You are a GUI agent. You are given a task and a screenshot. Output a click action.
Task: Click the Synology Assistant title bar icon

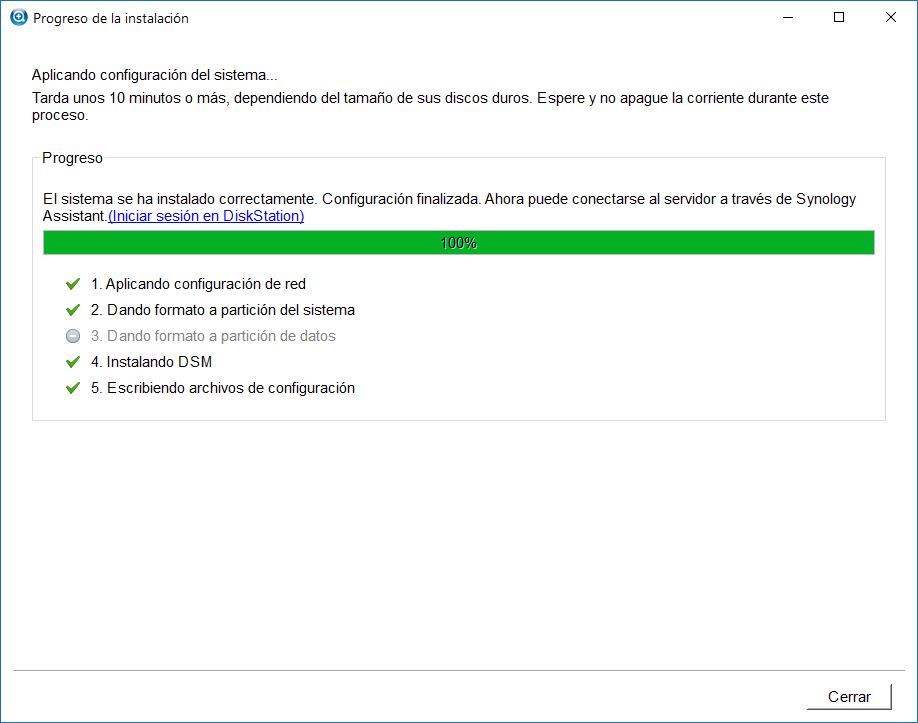19,18
